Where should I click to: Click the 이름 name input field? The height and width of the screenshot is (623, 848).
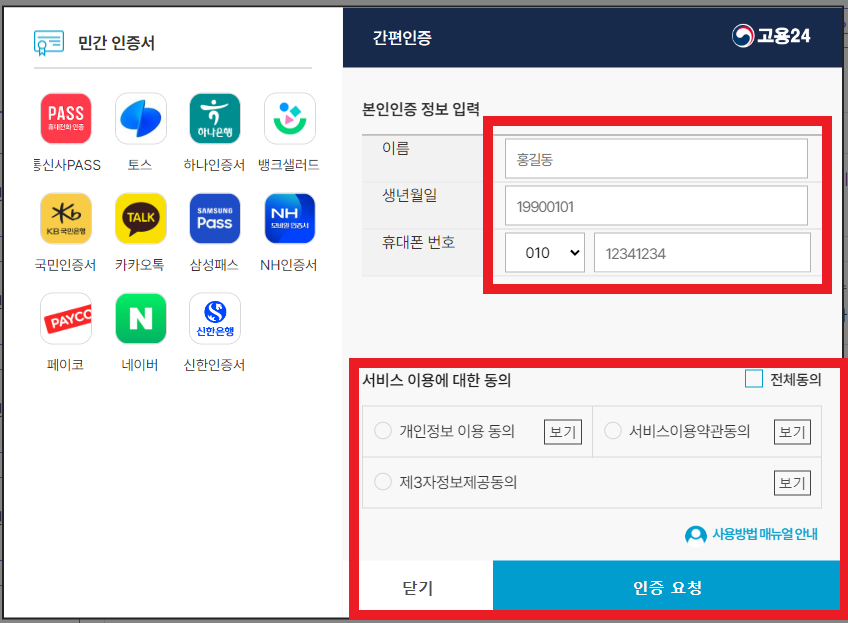pos(656,158)
